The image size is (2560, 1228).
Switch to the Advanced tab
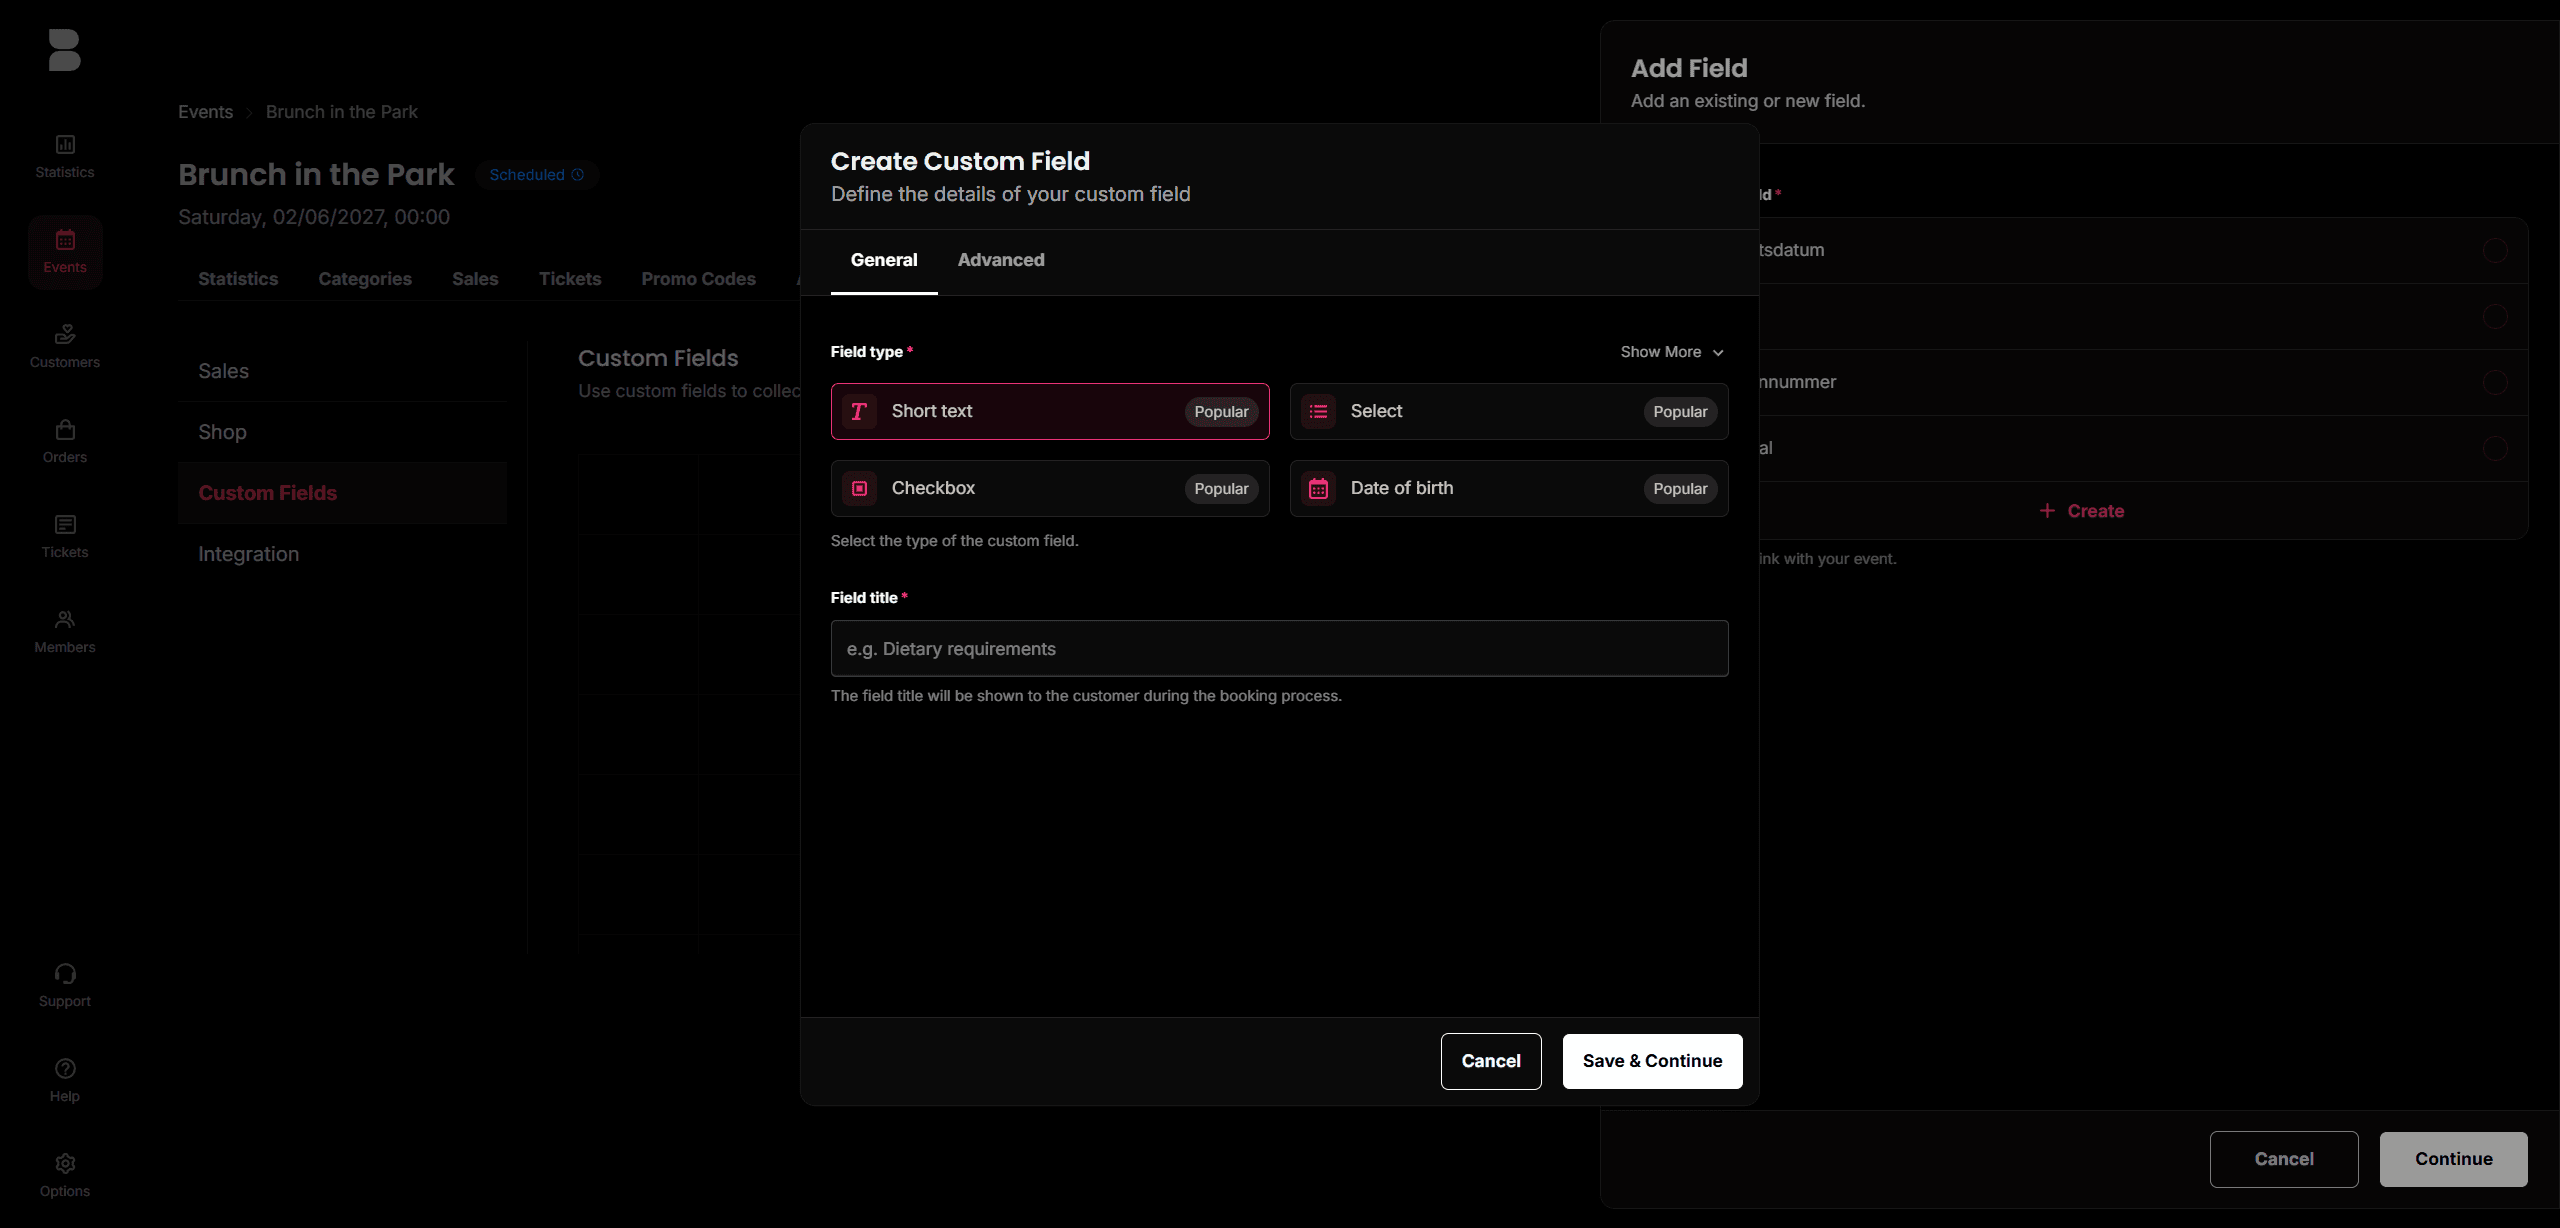pyautogui.click(x=1000, y=260)
